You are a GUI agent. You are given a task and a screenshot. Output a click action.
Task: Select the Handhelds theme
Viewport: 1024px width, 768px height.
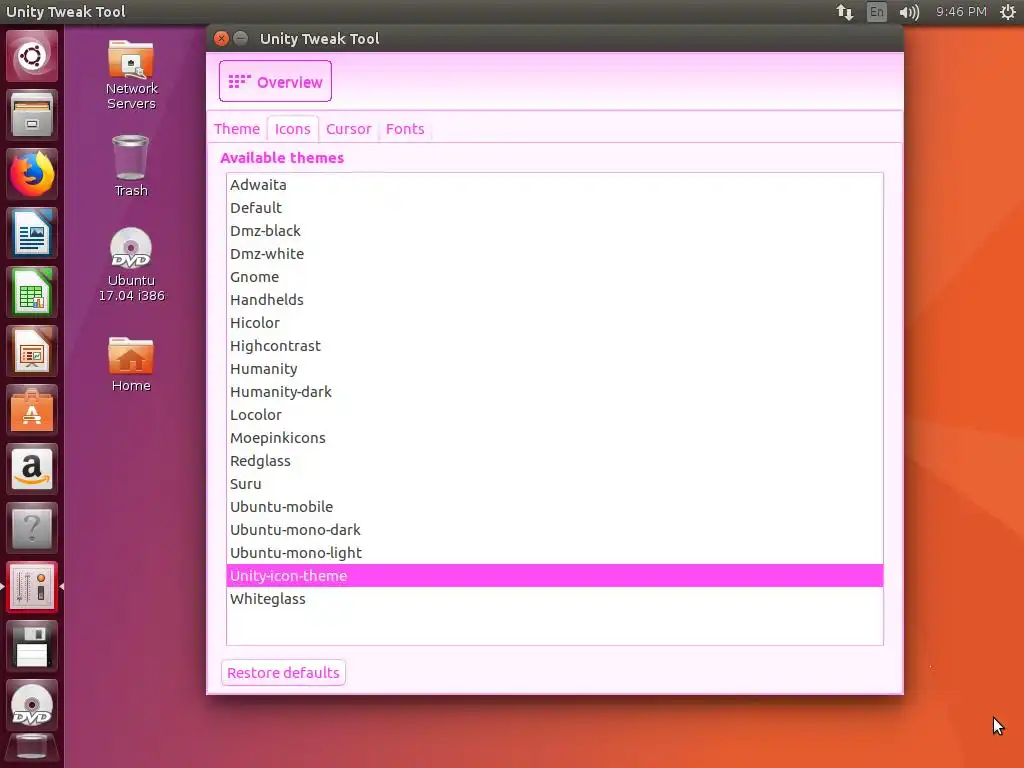coord(554,300)
